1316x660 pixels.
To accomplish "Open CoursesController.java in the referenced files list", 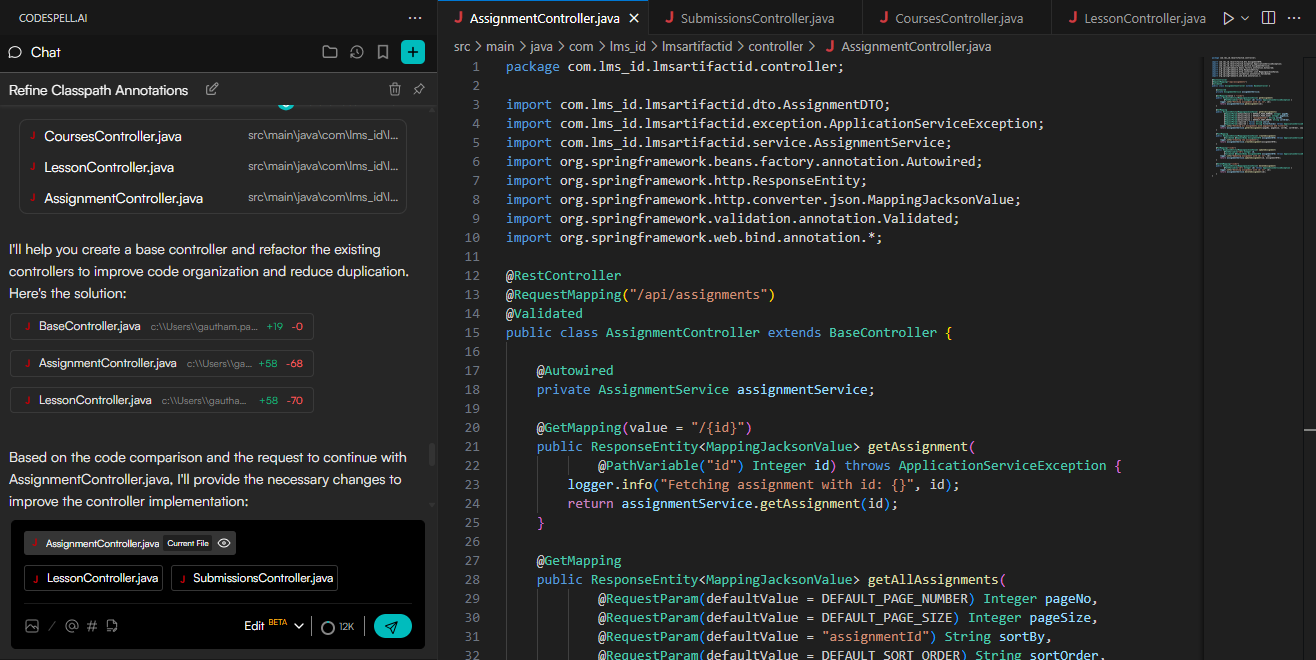I will (213, 136).
